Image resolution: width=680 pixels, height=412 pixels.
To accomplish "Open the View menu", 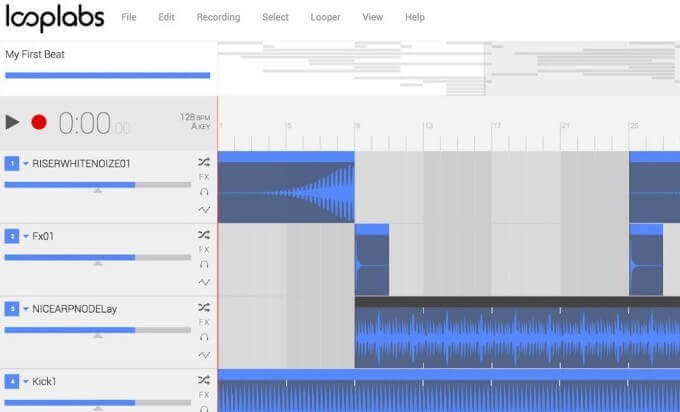I will (373, 17).
